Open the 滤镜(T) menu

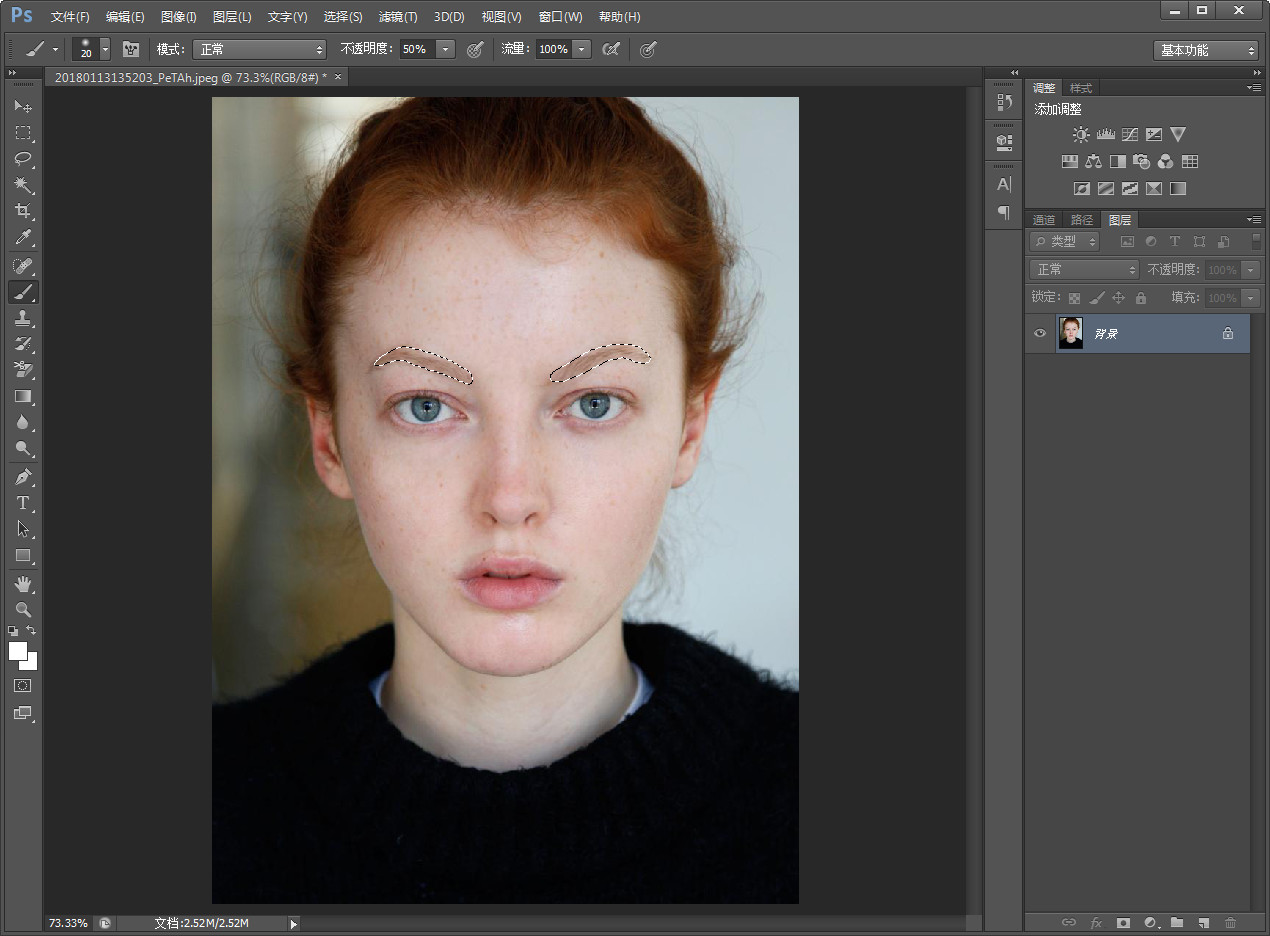pyautogui.click(x=398, y=17)
